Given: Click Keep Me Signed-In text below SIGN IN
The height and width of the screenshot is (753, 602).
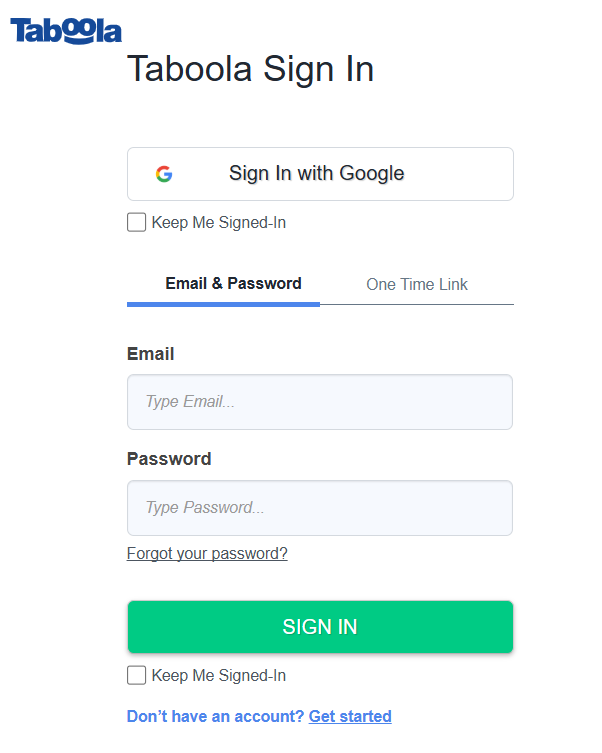Looking at the screenshot, I should (x=219, y=675).
